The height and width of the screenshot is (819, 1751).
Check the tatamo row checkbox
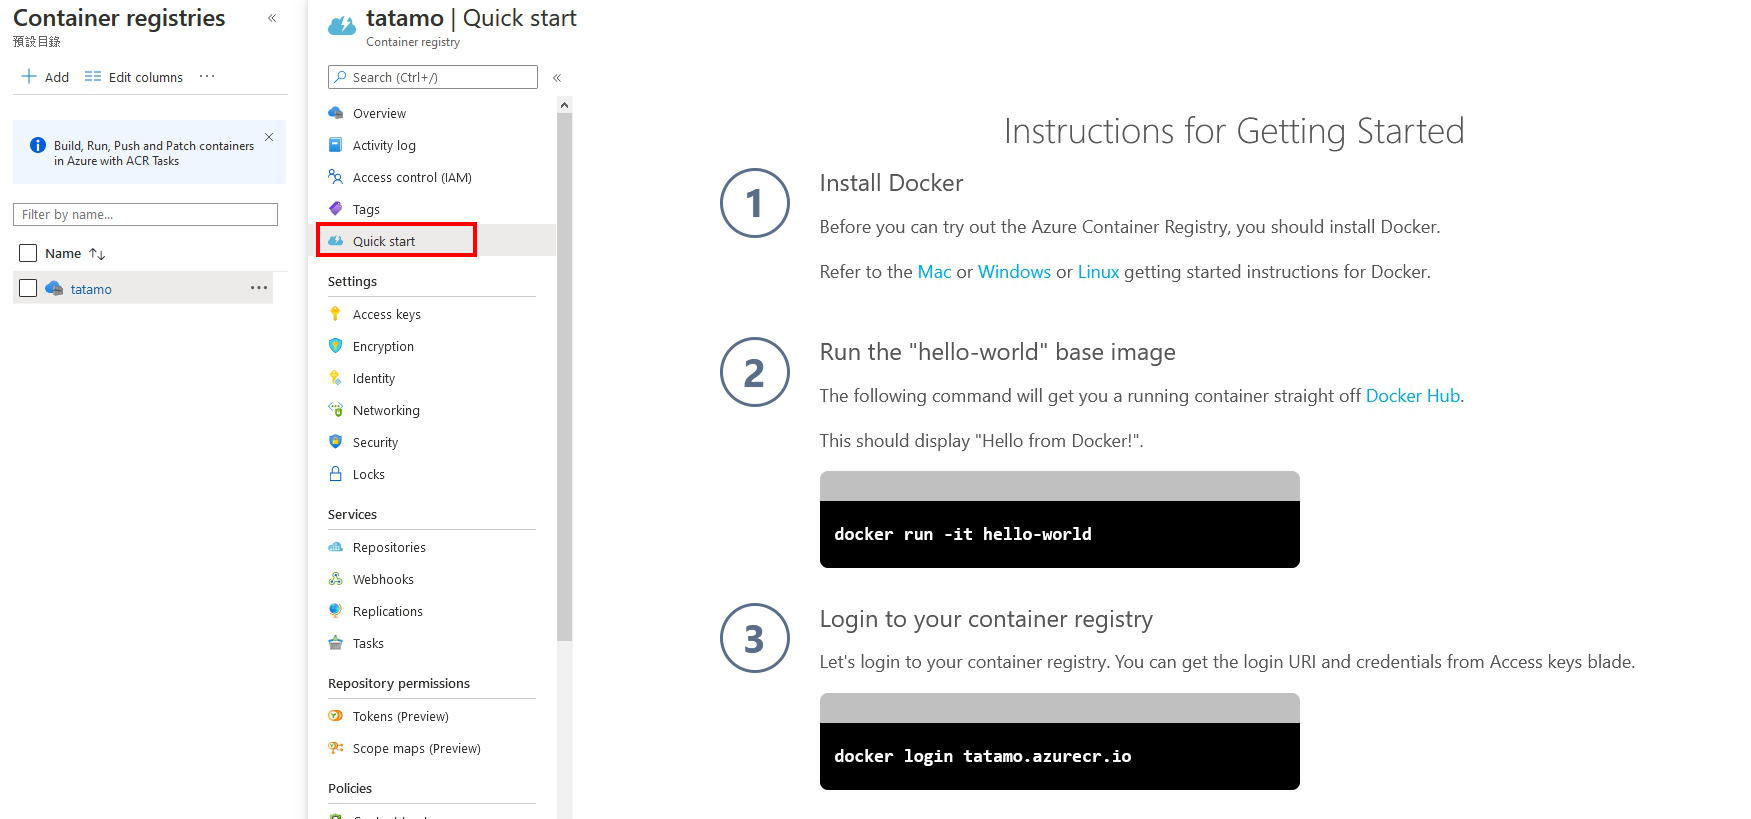28,288
